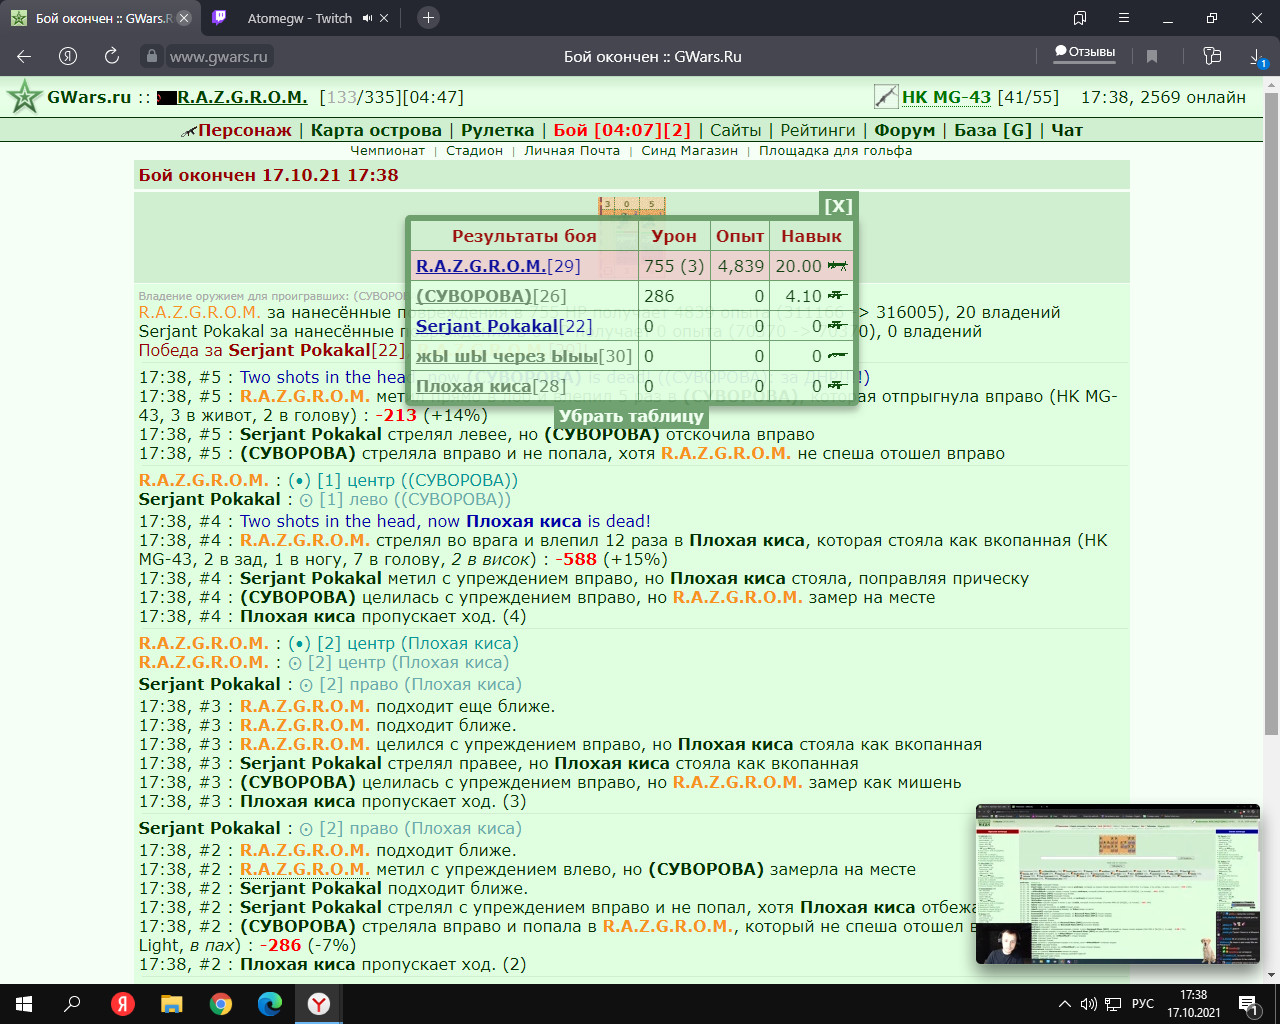Open File Explorer from taskbar
Image resolution: width=1280 pixels, height=1024 pixels.
tap(172, 1004)
